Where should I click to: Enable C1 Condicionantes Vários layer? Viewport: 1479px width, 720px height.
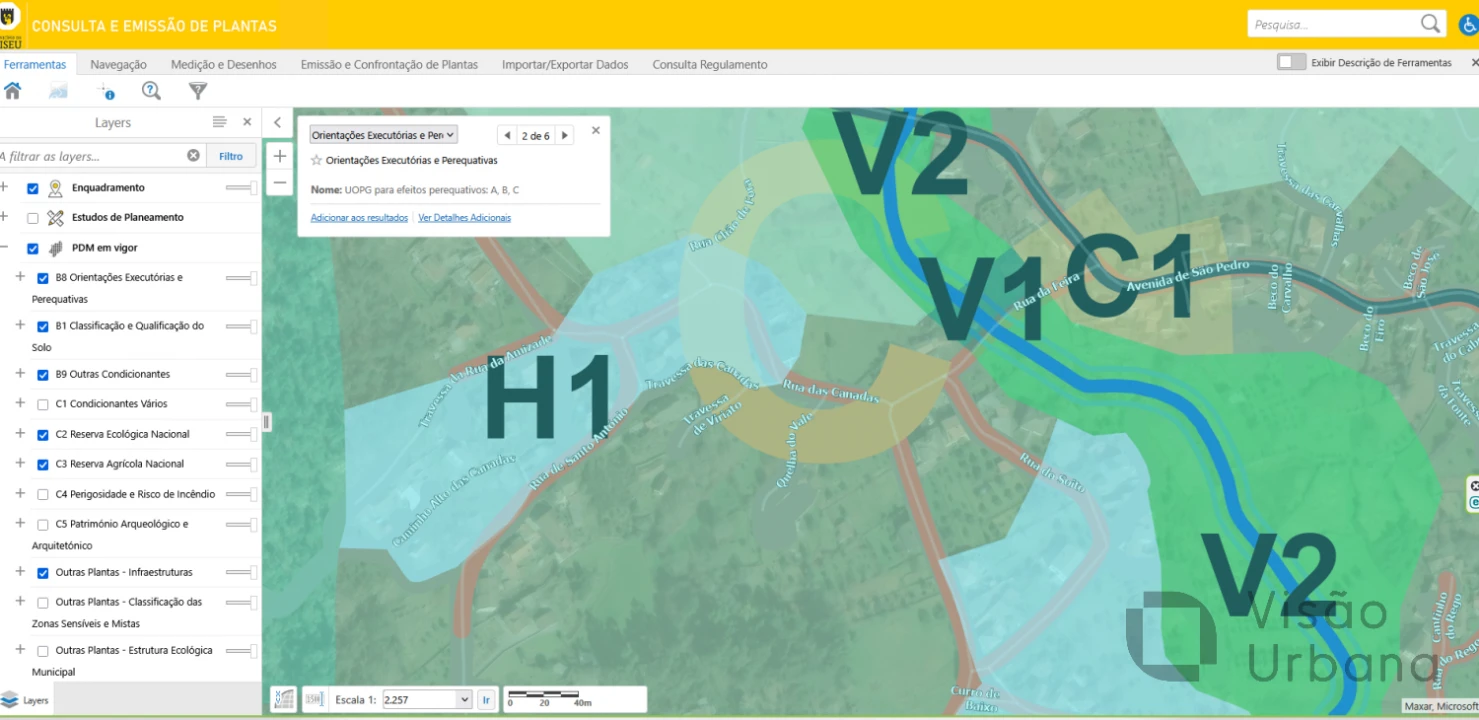coord(43,405)
